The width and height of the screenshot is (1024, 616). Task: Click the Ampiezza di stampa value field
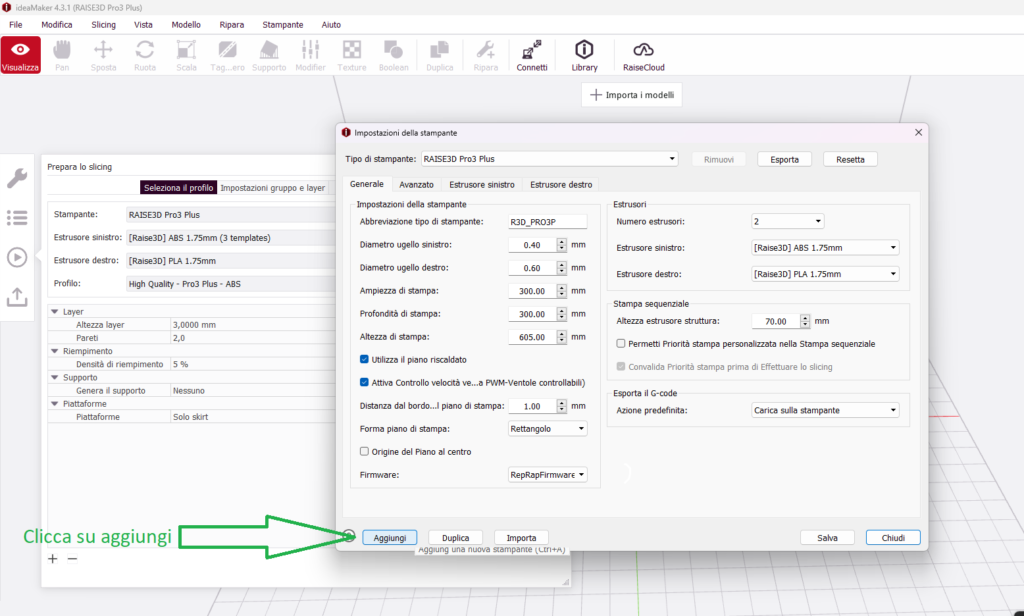point(532,291)
